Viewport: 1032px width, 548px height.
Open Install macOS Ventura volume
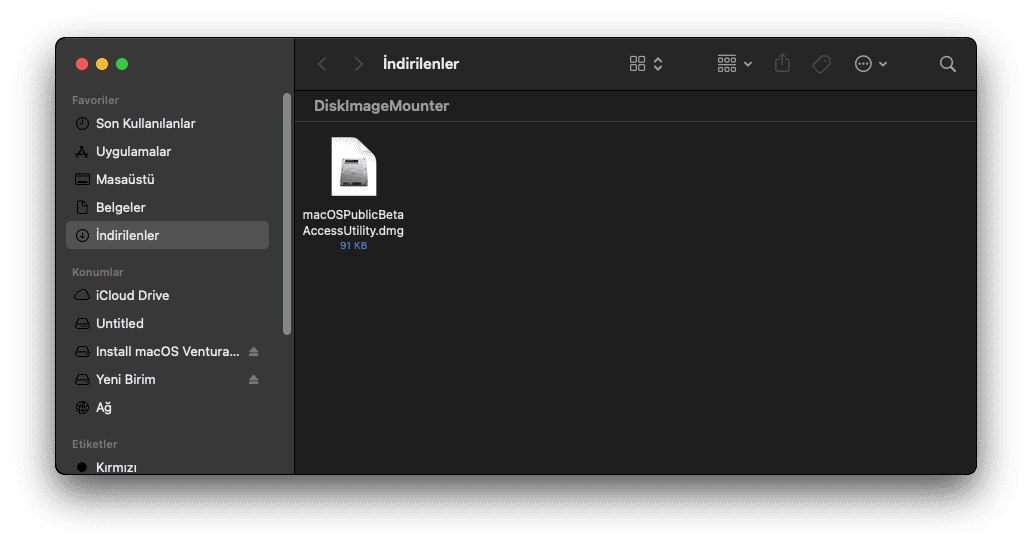168,351
